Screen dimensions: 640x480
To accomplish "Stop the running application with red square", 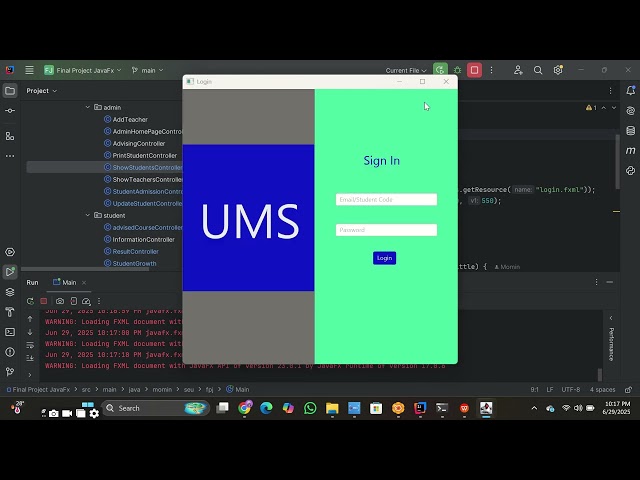I will click(474, 70).
